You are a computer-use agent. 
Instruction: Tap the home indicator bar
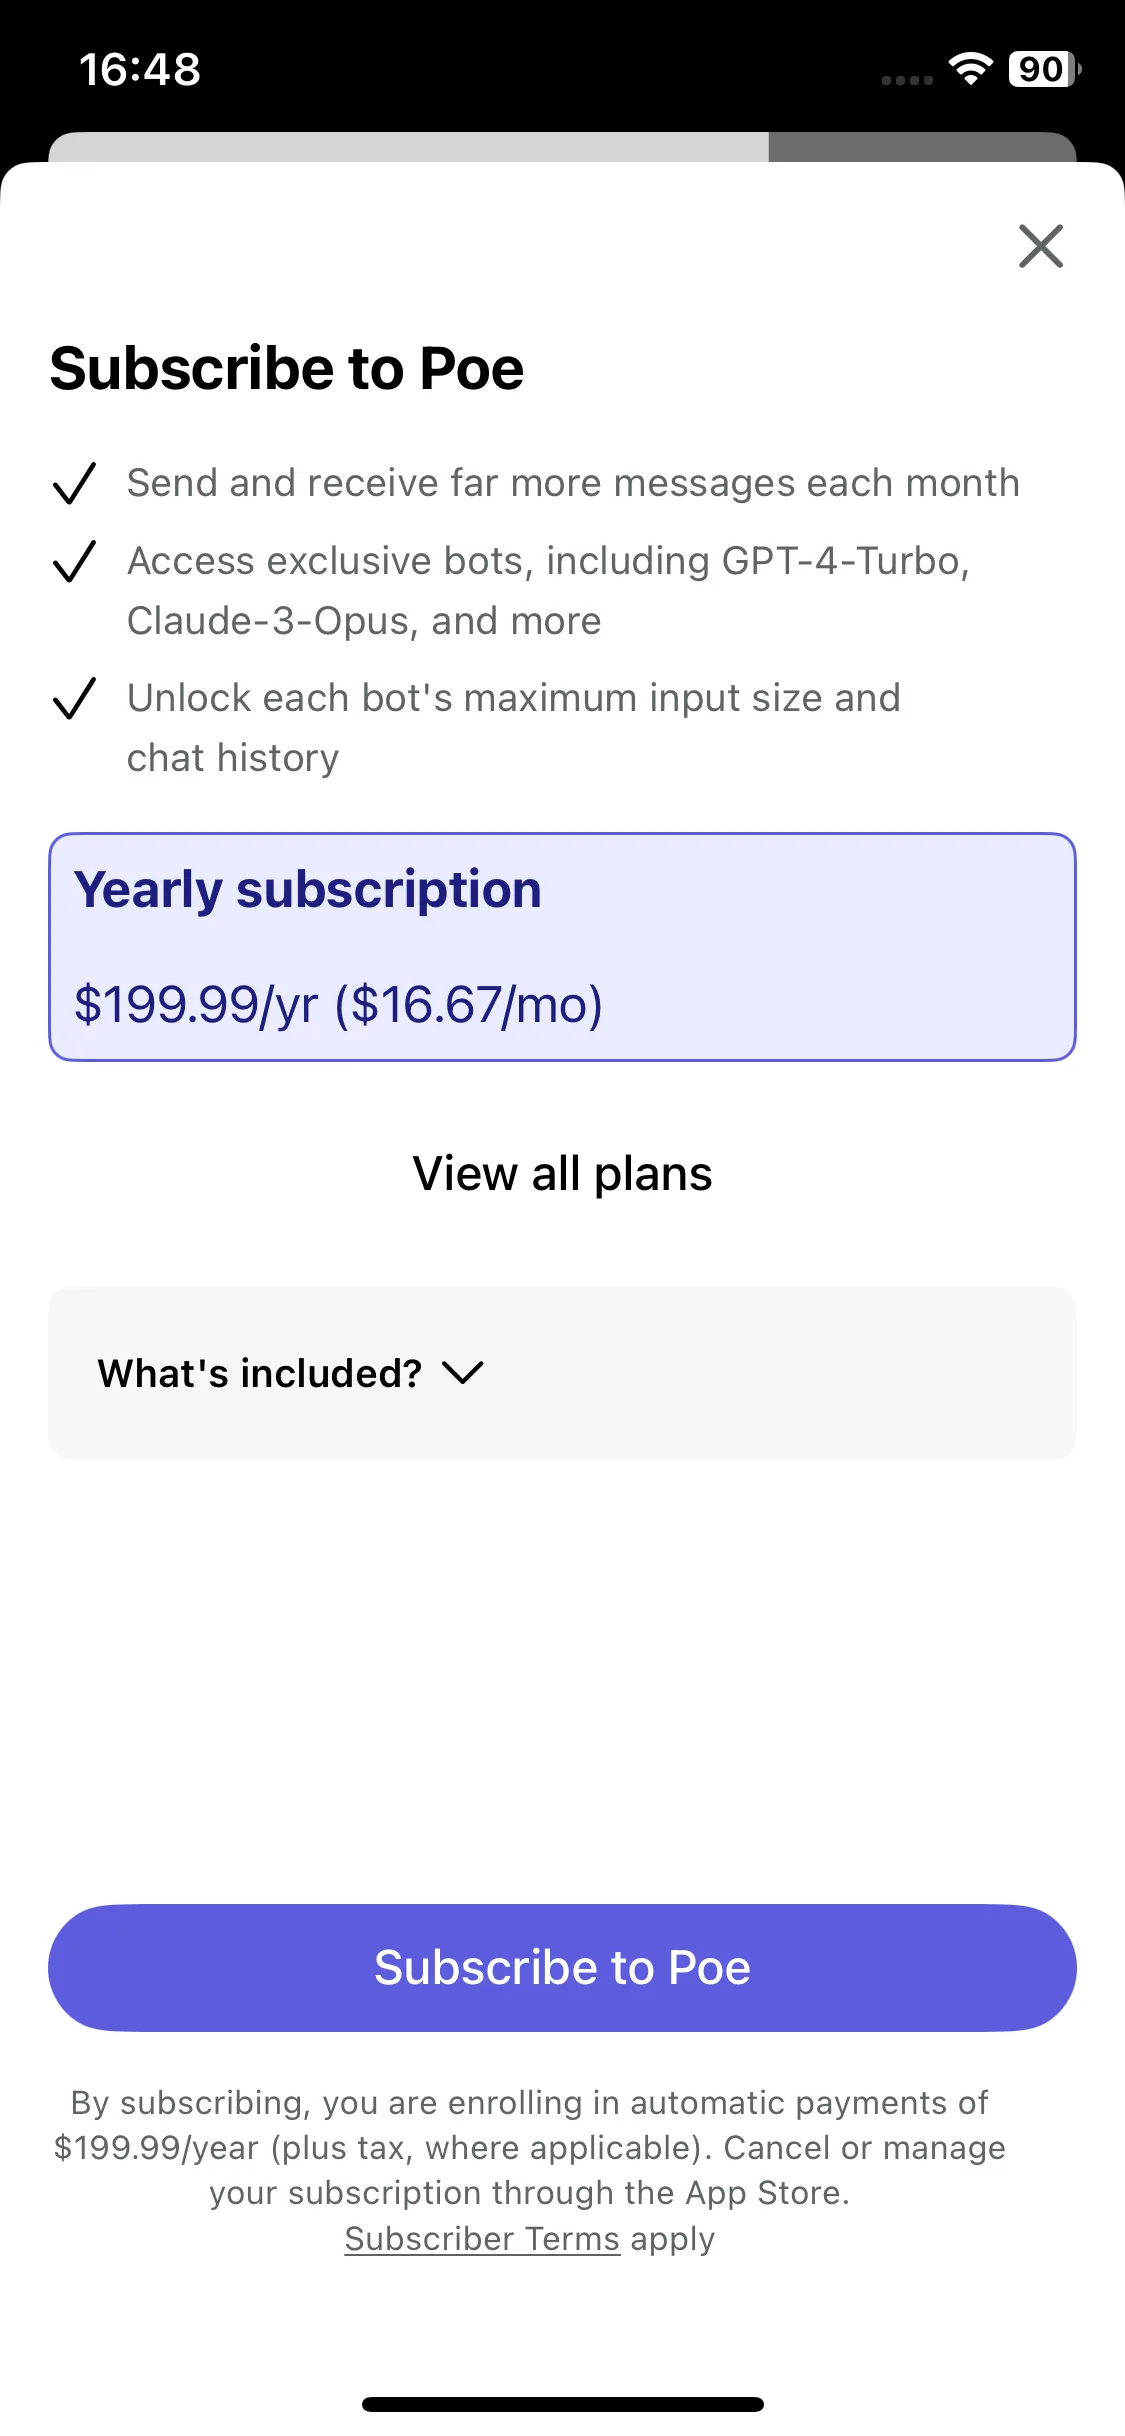coord(562,2404)
